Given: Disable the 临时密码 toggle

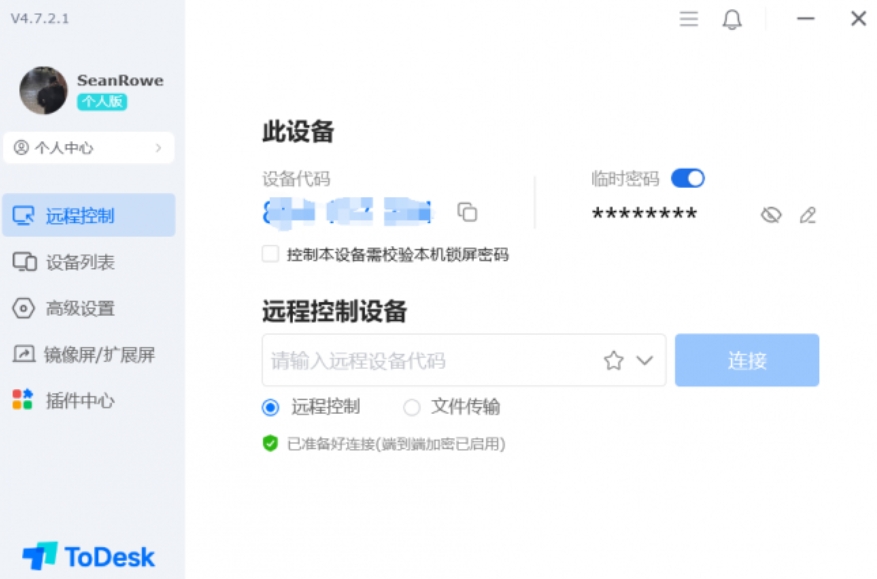Looking at the screenshot, I should pyautogui.click(x=690, y=177).
